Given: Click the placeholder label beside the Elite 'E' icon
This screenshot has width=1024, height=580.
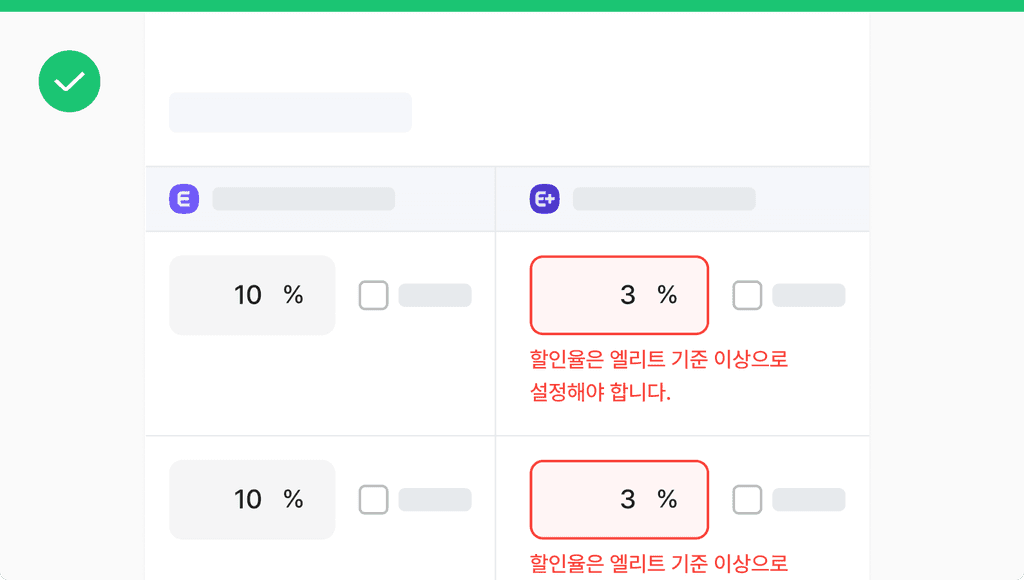Looking at the screenshot, I should tap(303, 199).
